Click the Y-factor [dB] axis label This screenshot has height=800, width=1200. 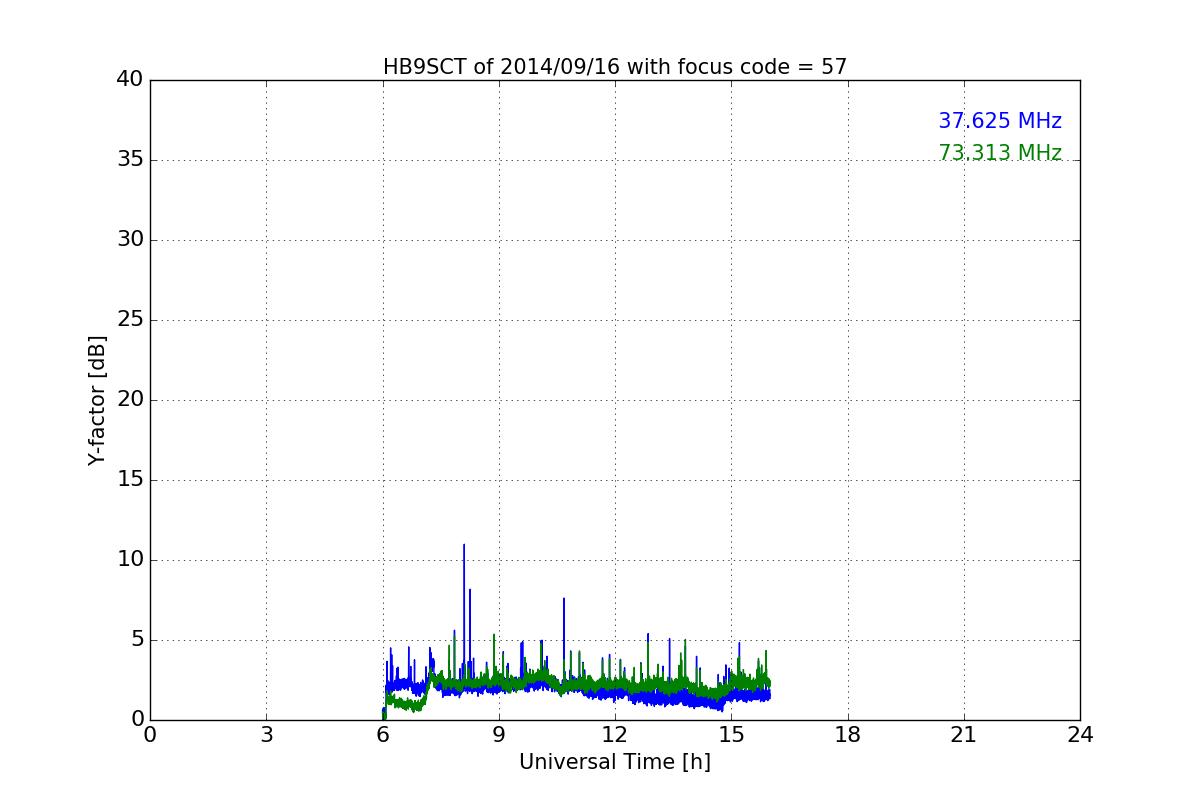click(x=97, y=400)
